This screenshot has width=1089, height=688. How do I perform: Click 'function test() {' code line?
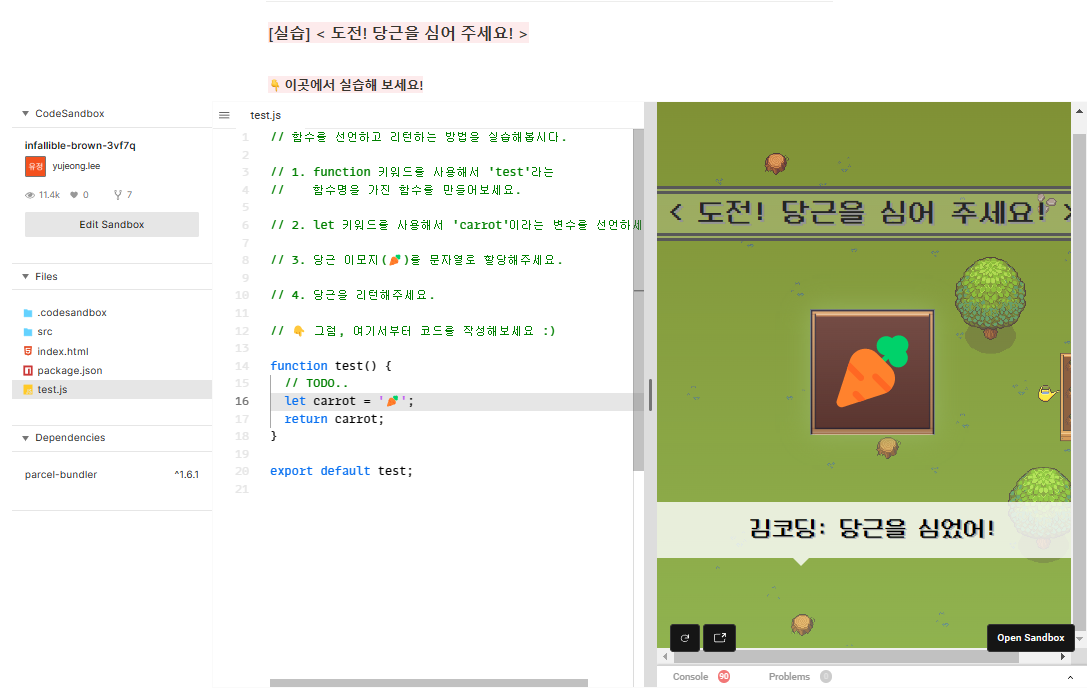(331, 366)
